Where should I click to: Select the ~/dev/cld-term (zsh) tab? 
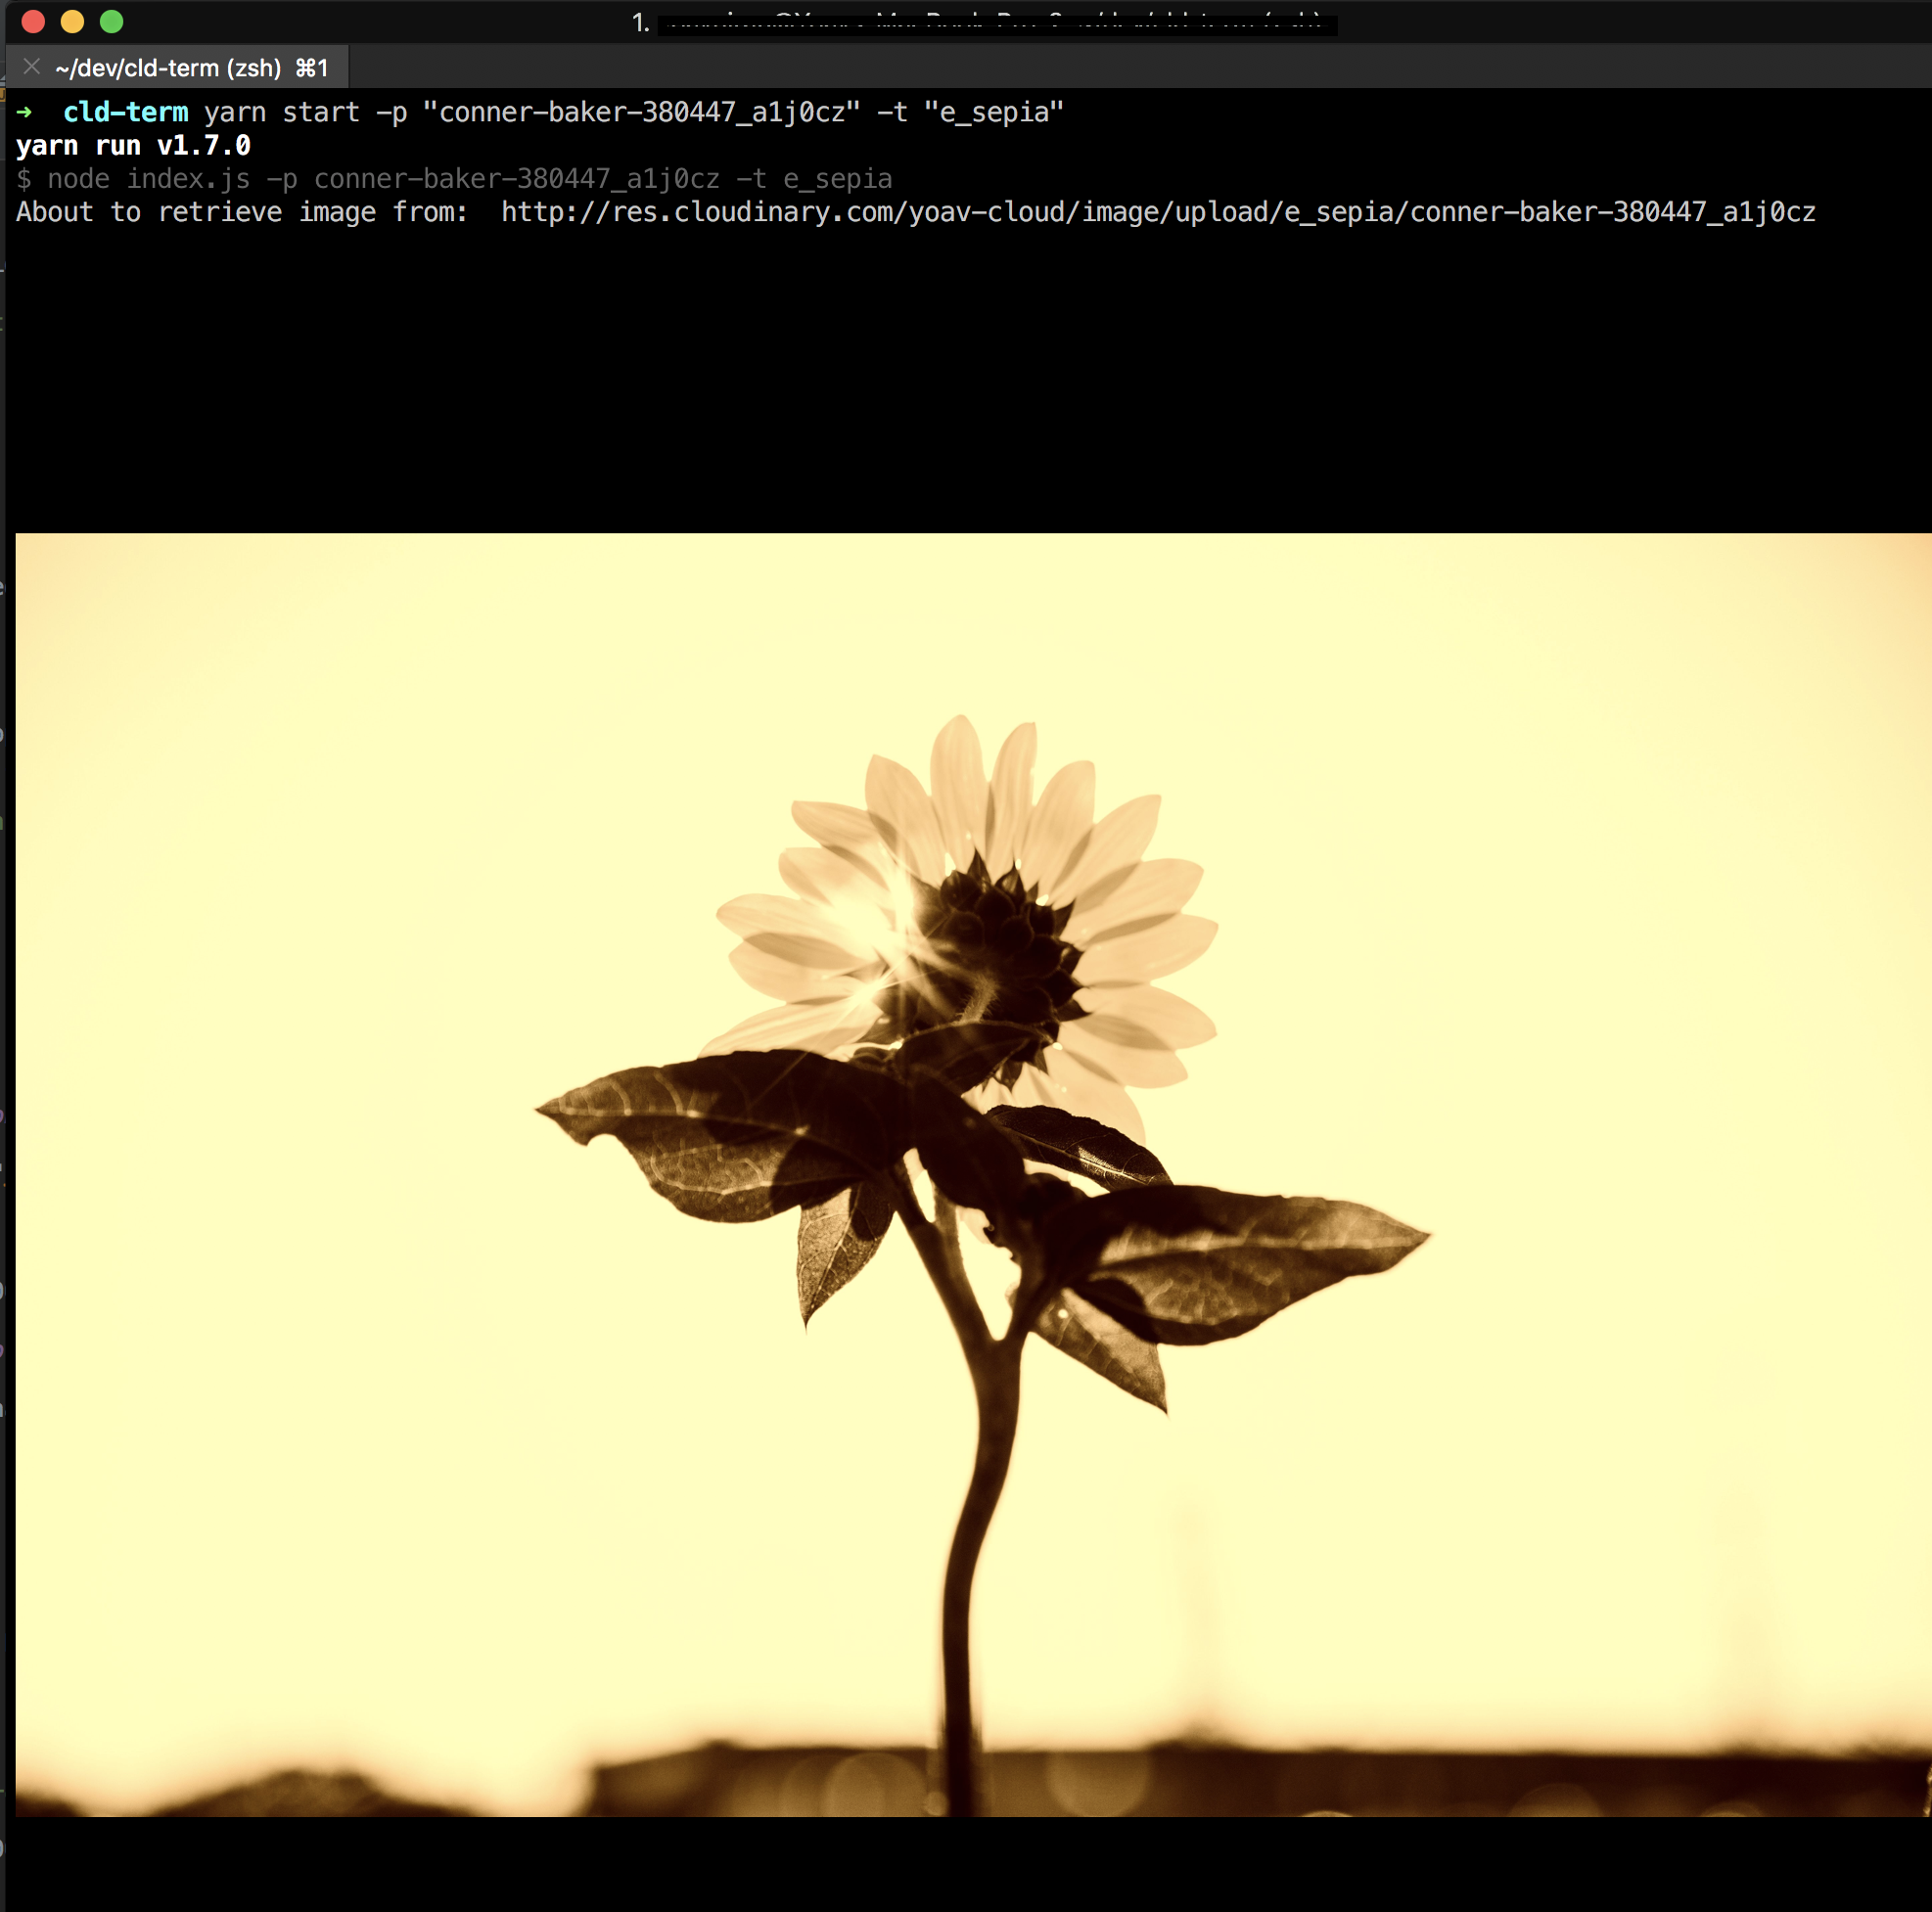click(168, 68)
